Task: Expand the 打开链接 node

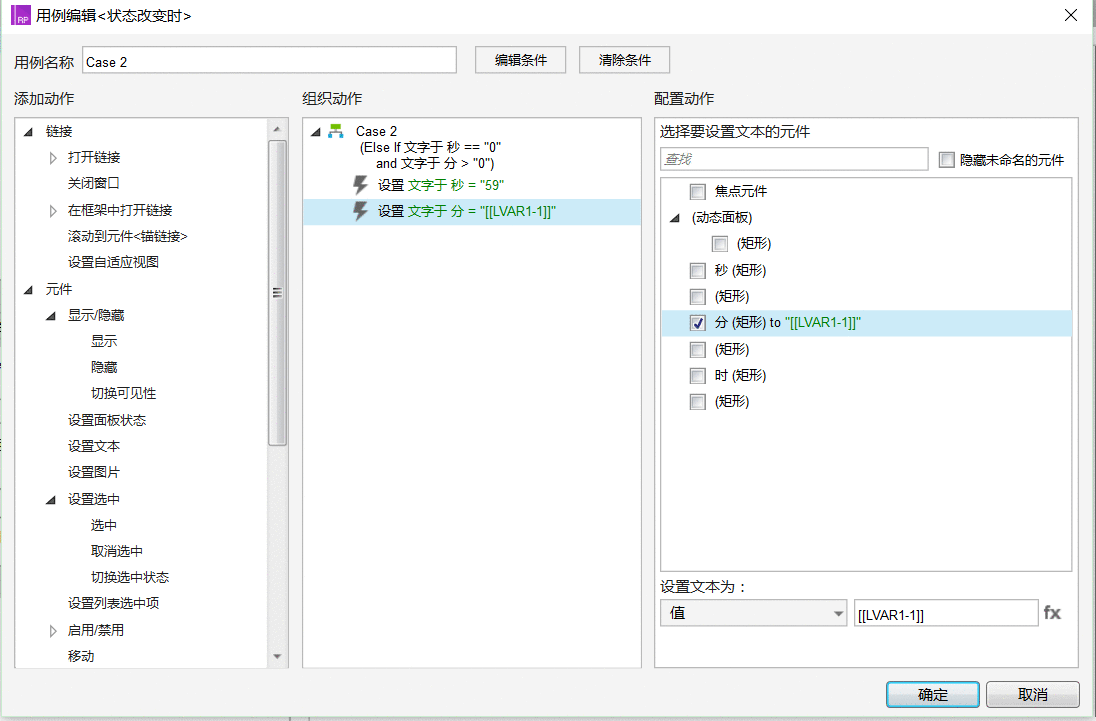Action: (53, 158)
